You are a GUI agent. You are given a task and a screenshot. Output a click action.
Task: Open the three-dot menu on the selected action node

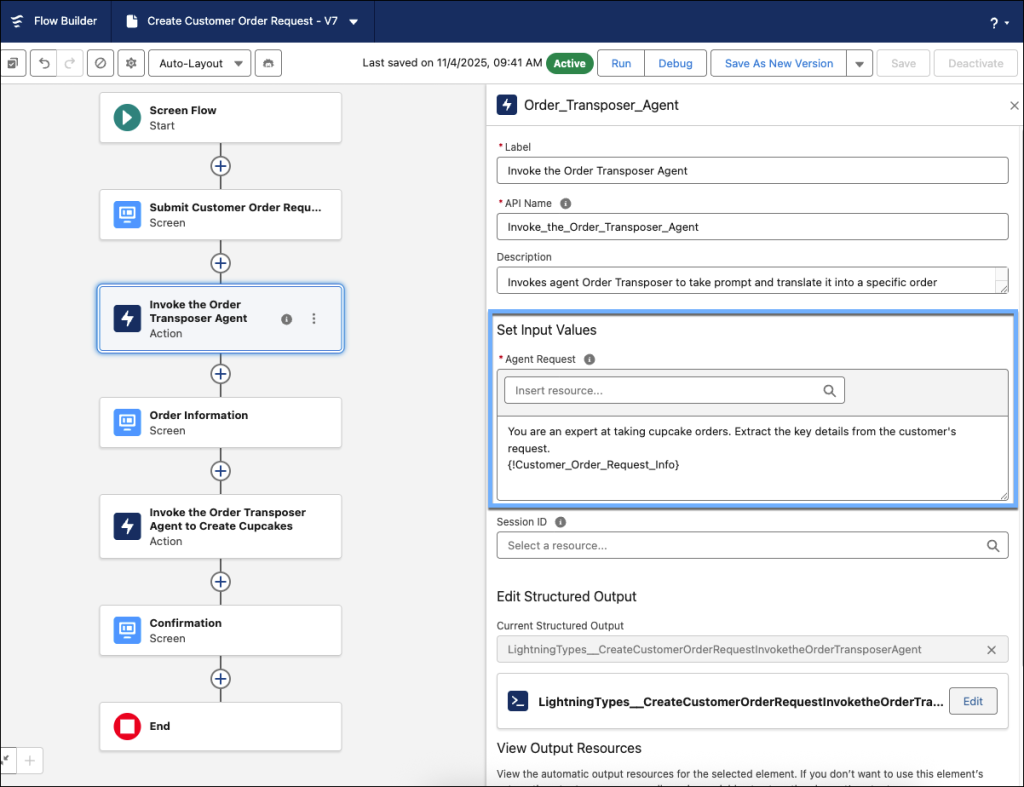point(314,319)
